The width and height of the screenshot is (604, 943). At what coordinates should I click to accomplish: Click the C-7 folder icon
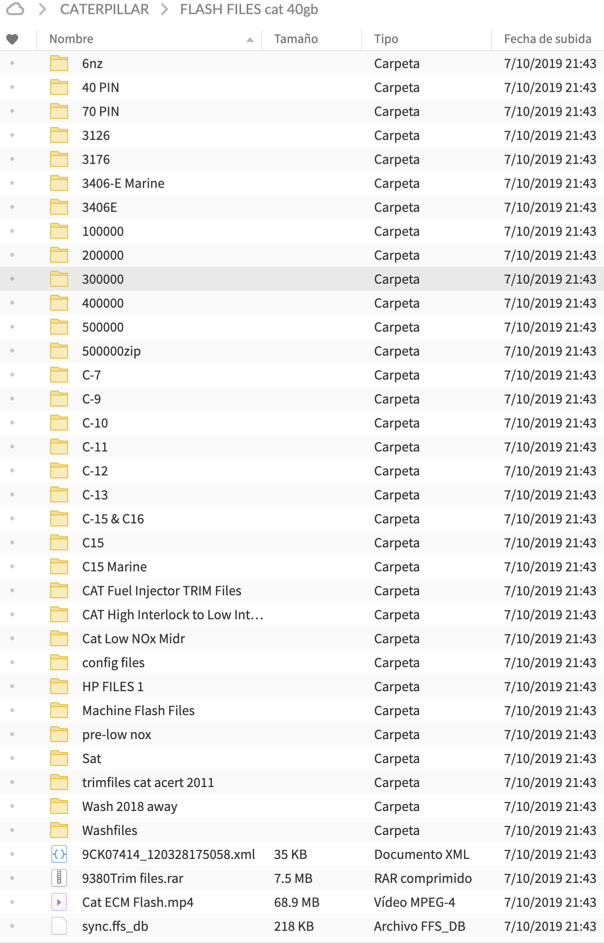[59, 375]
